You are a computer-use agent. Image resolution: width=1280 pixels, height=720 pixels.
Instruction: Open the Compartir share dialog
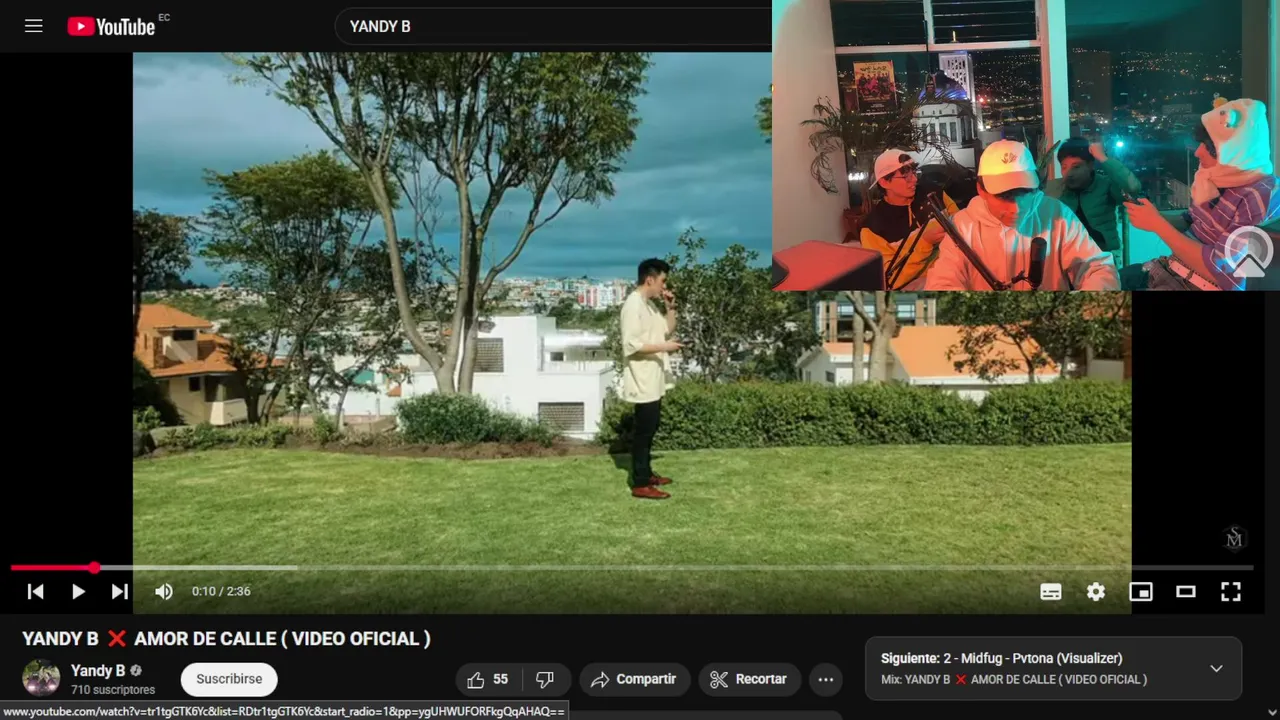[x=635, y=679]
